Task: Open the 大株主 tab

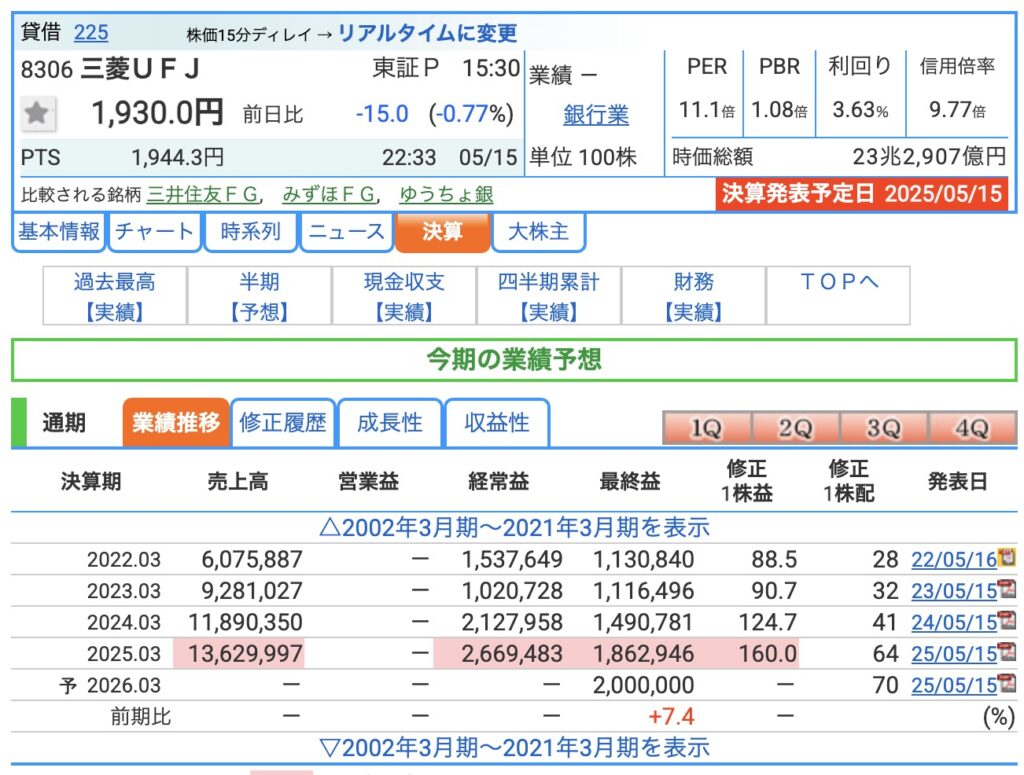Action: [x=539, y=232]
